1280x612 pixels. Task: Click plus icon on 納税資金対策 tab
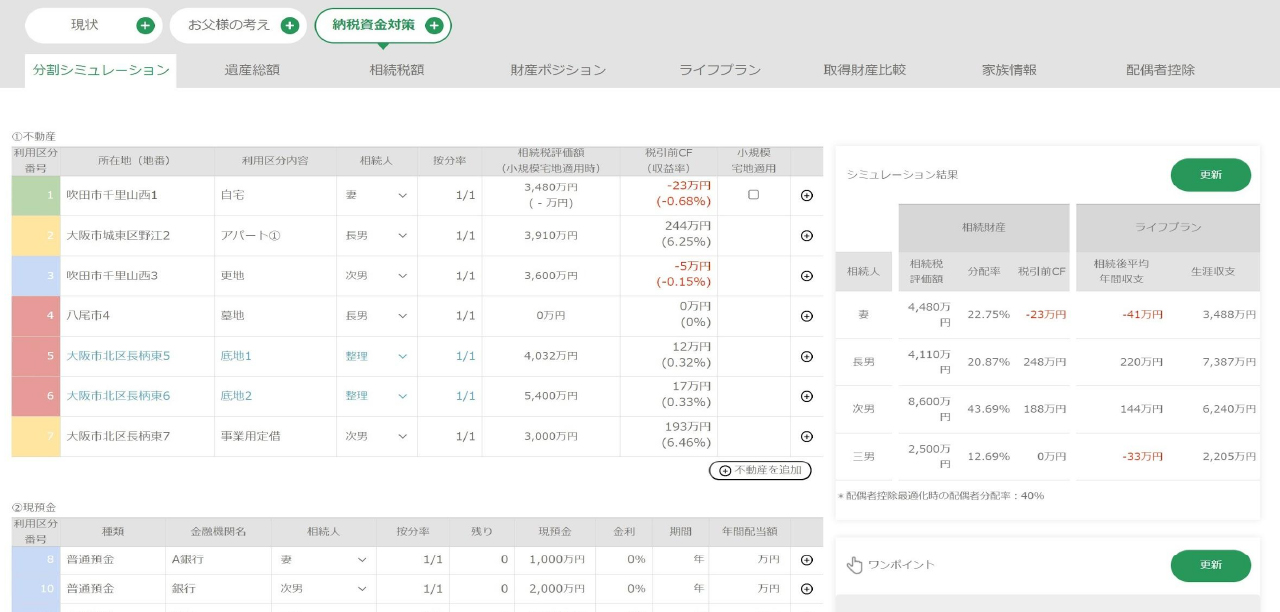434,26
